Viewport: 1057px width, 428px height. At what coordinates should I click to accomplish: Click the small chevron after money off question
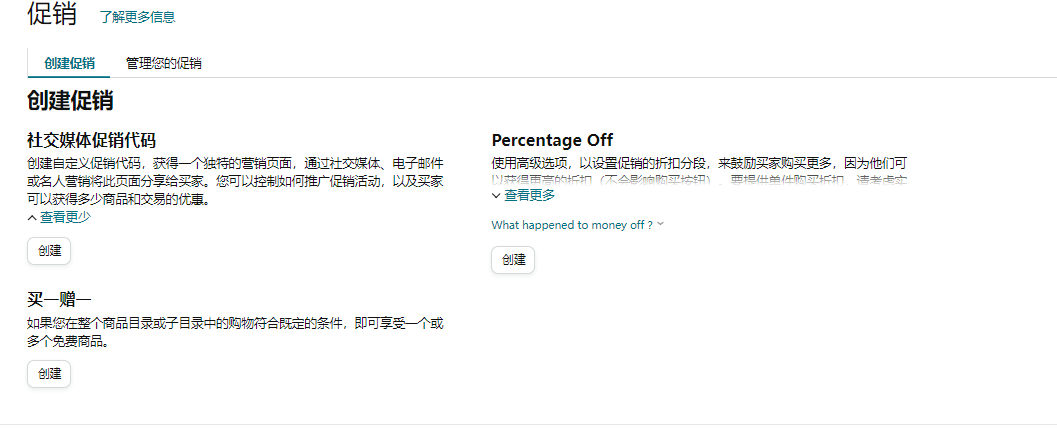click(x=660, y=224)
